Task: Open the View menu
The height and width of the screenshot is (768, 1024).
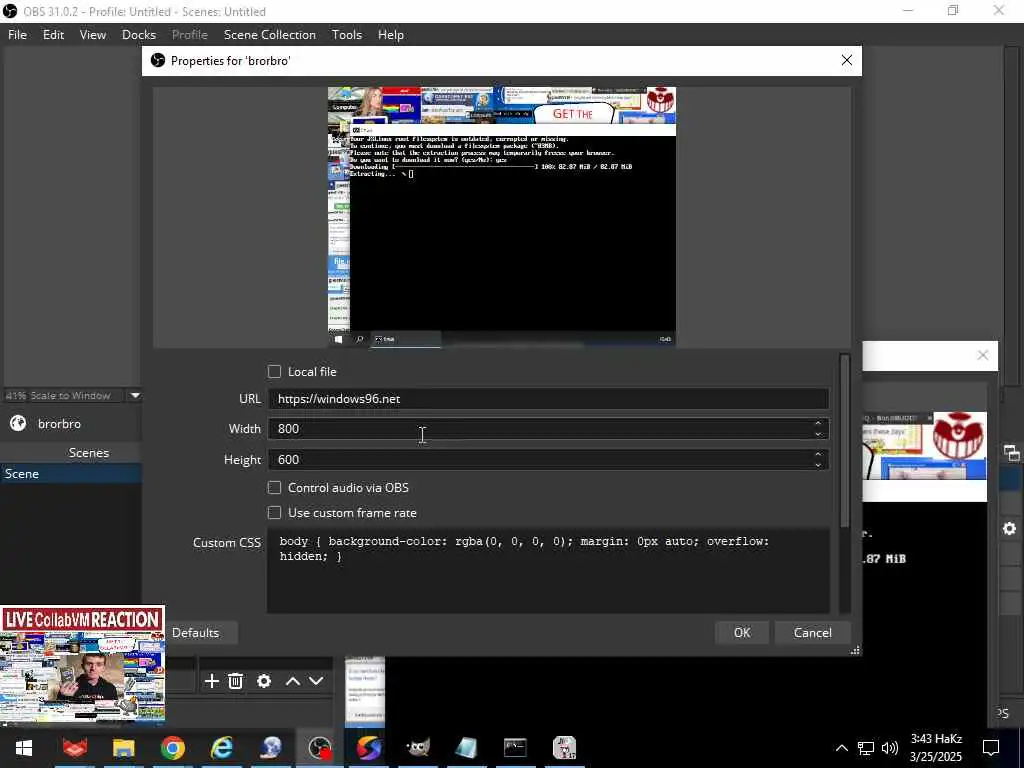Action: (x=93, y=35)
